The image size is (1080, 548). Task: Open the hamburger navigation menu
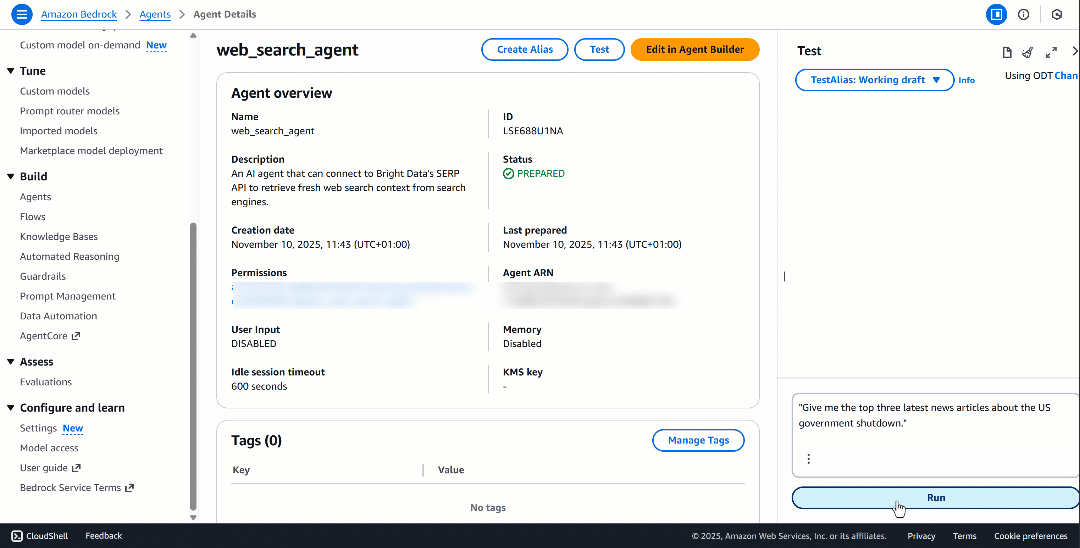(21, 14)
